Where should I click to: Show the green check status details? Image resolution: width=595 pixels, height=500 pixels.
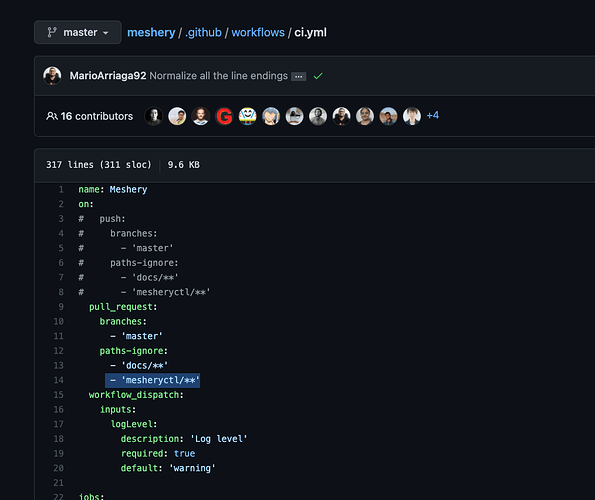pyautogui.click(x=318, y=76)
